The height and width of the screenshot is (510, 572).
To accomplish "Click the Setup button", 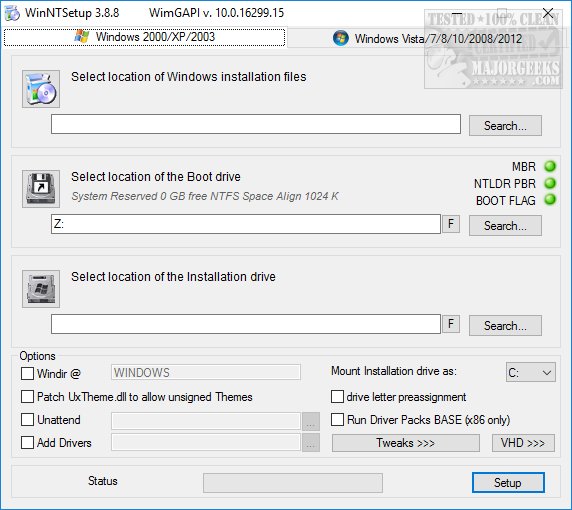I will point(508,483).
